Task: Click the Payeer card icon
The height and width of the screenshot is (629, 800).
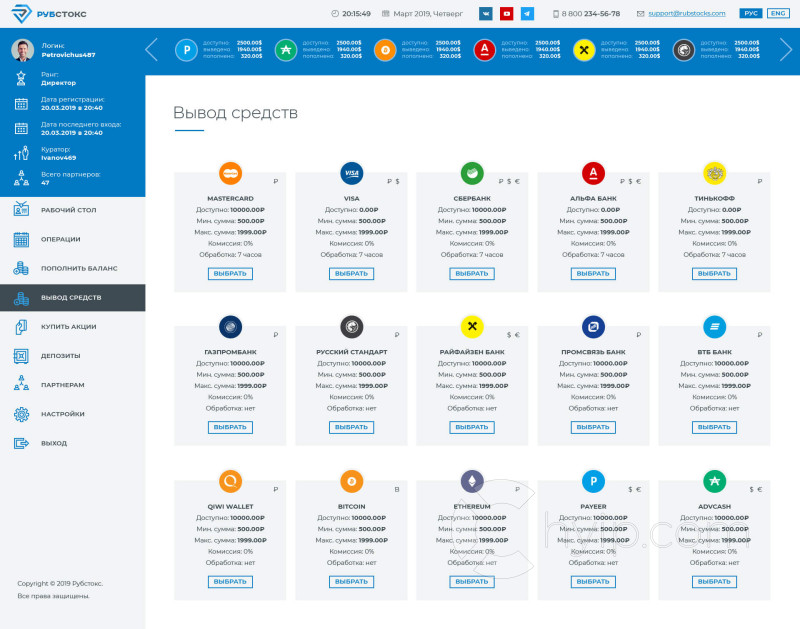Action: tap(593, 481)
